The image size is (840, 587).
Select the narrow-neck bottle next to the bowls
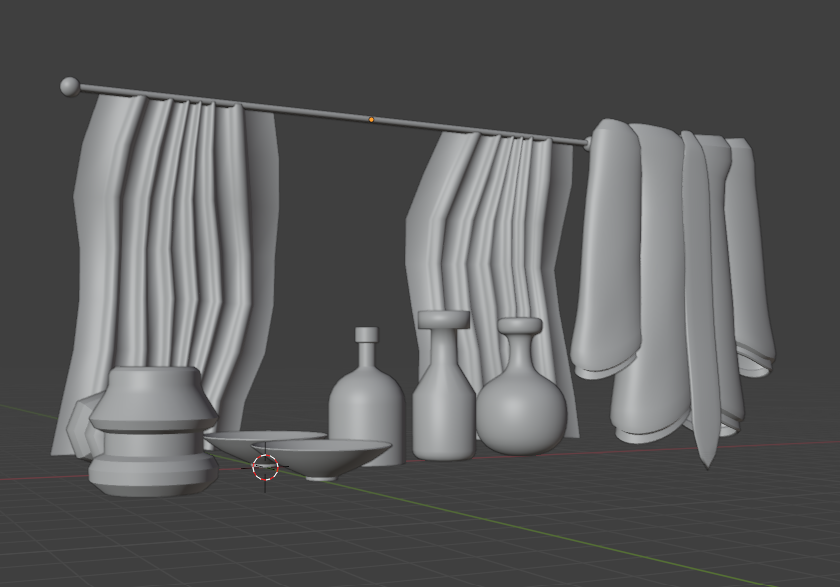[367, 396]
